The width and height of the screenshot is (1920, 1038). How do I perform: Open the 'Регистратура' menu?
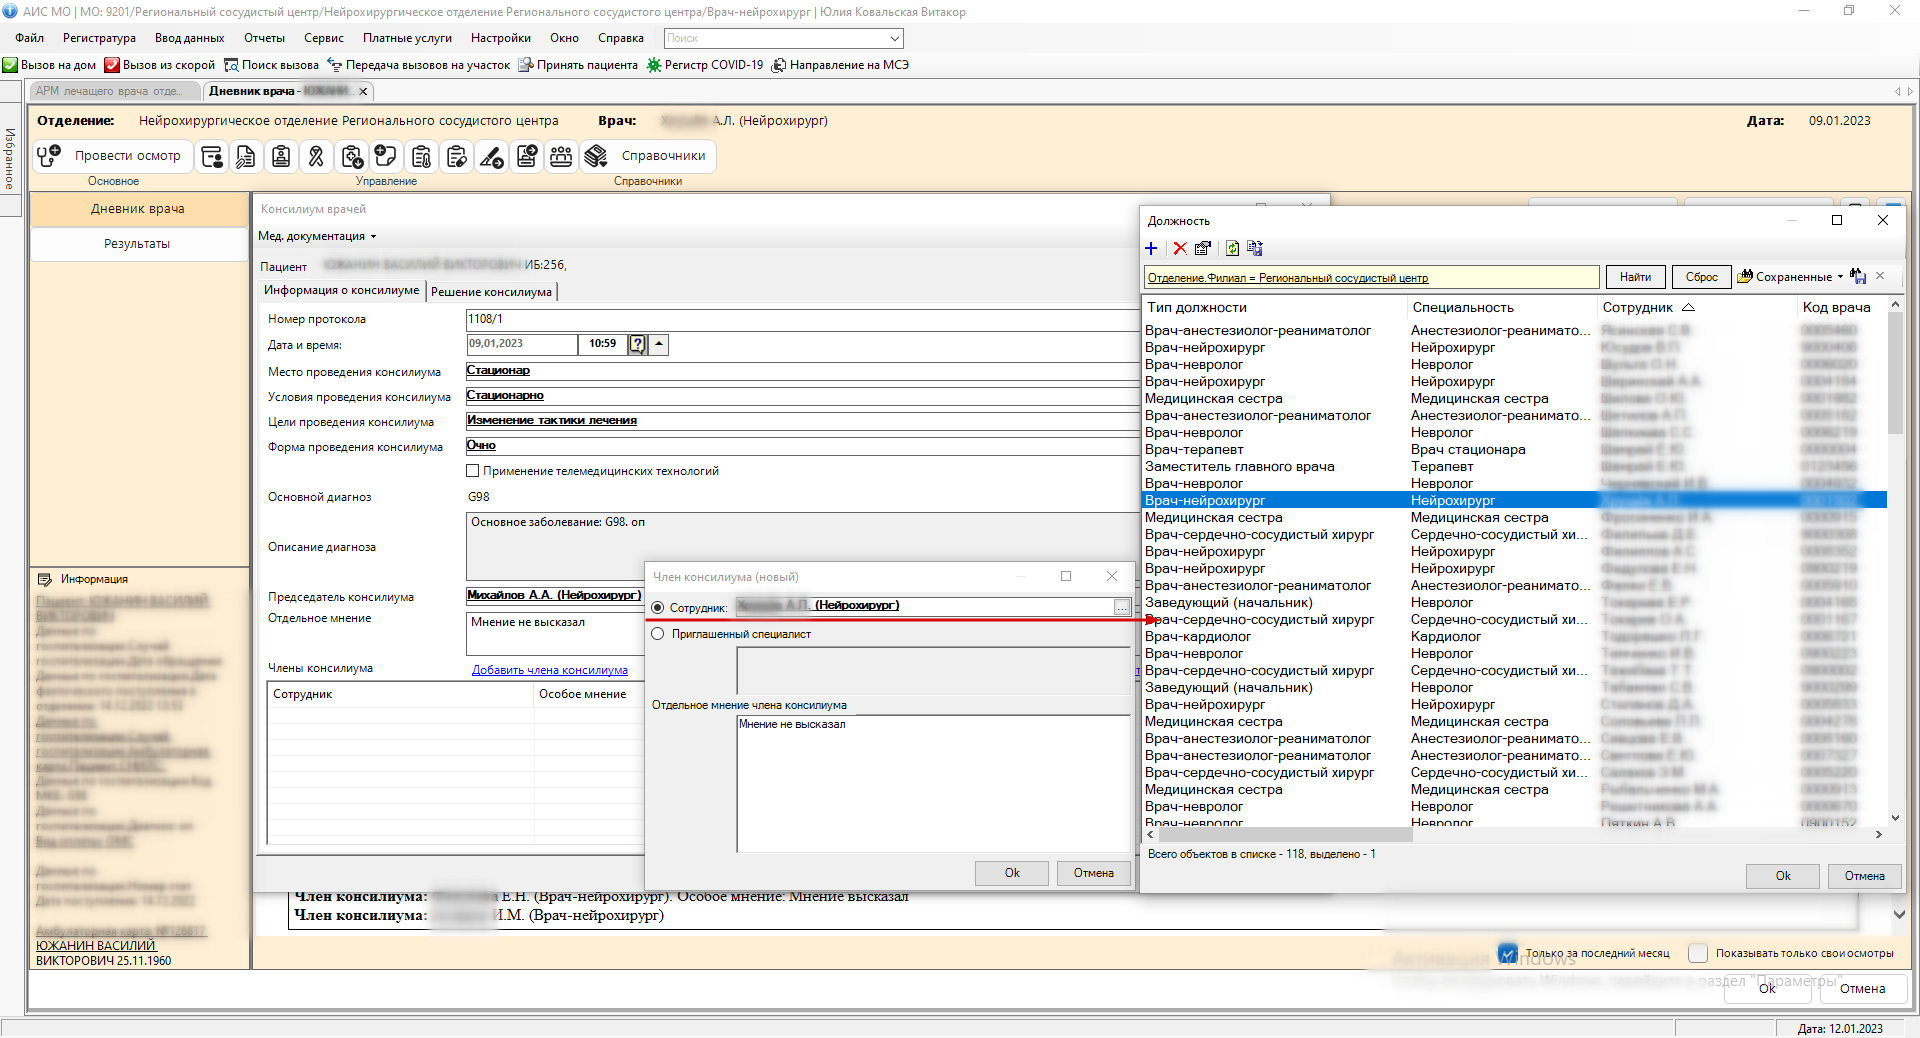pos(99,38)
